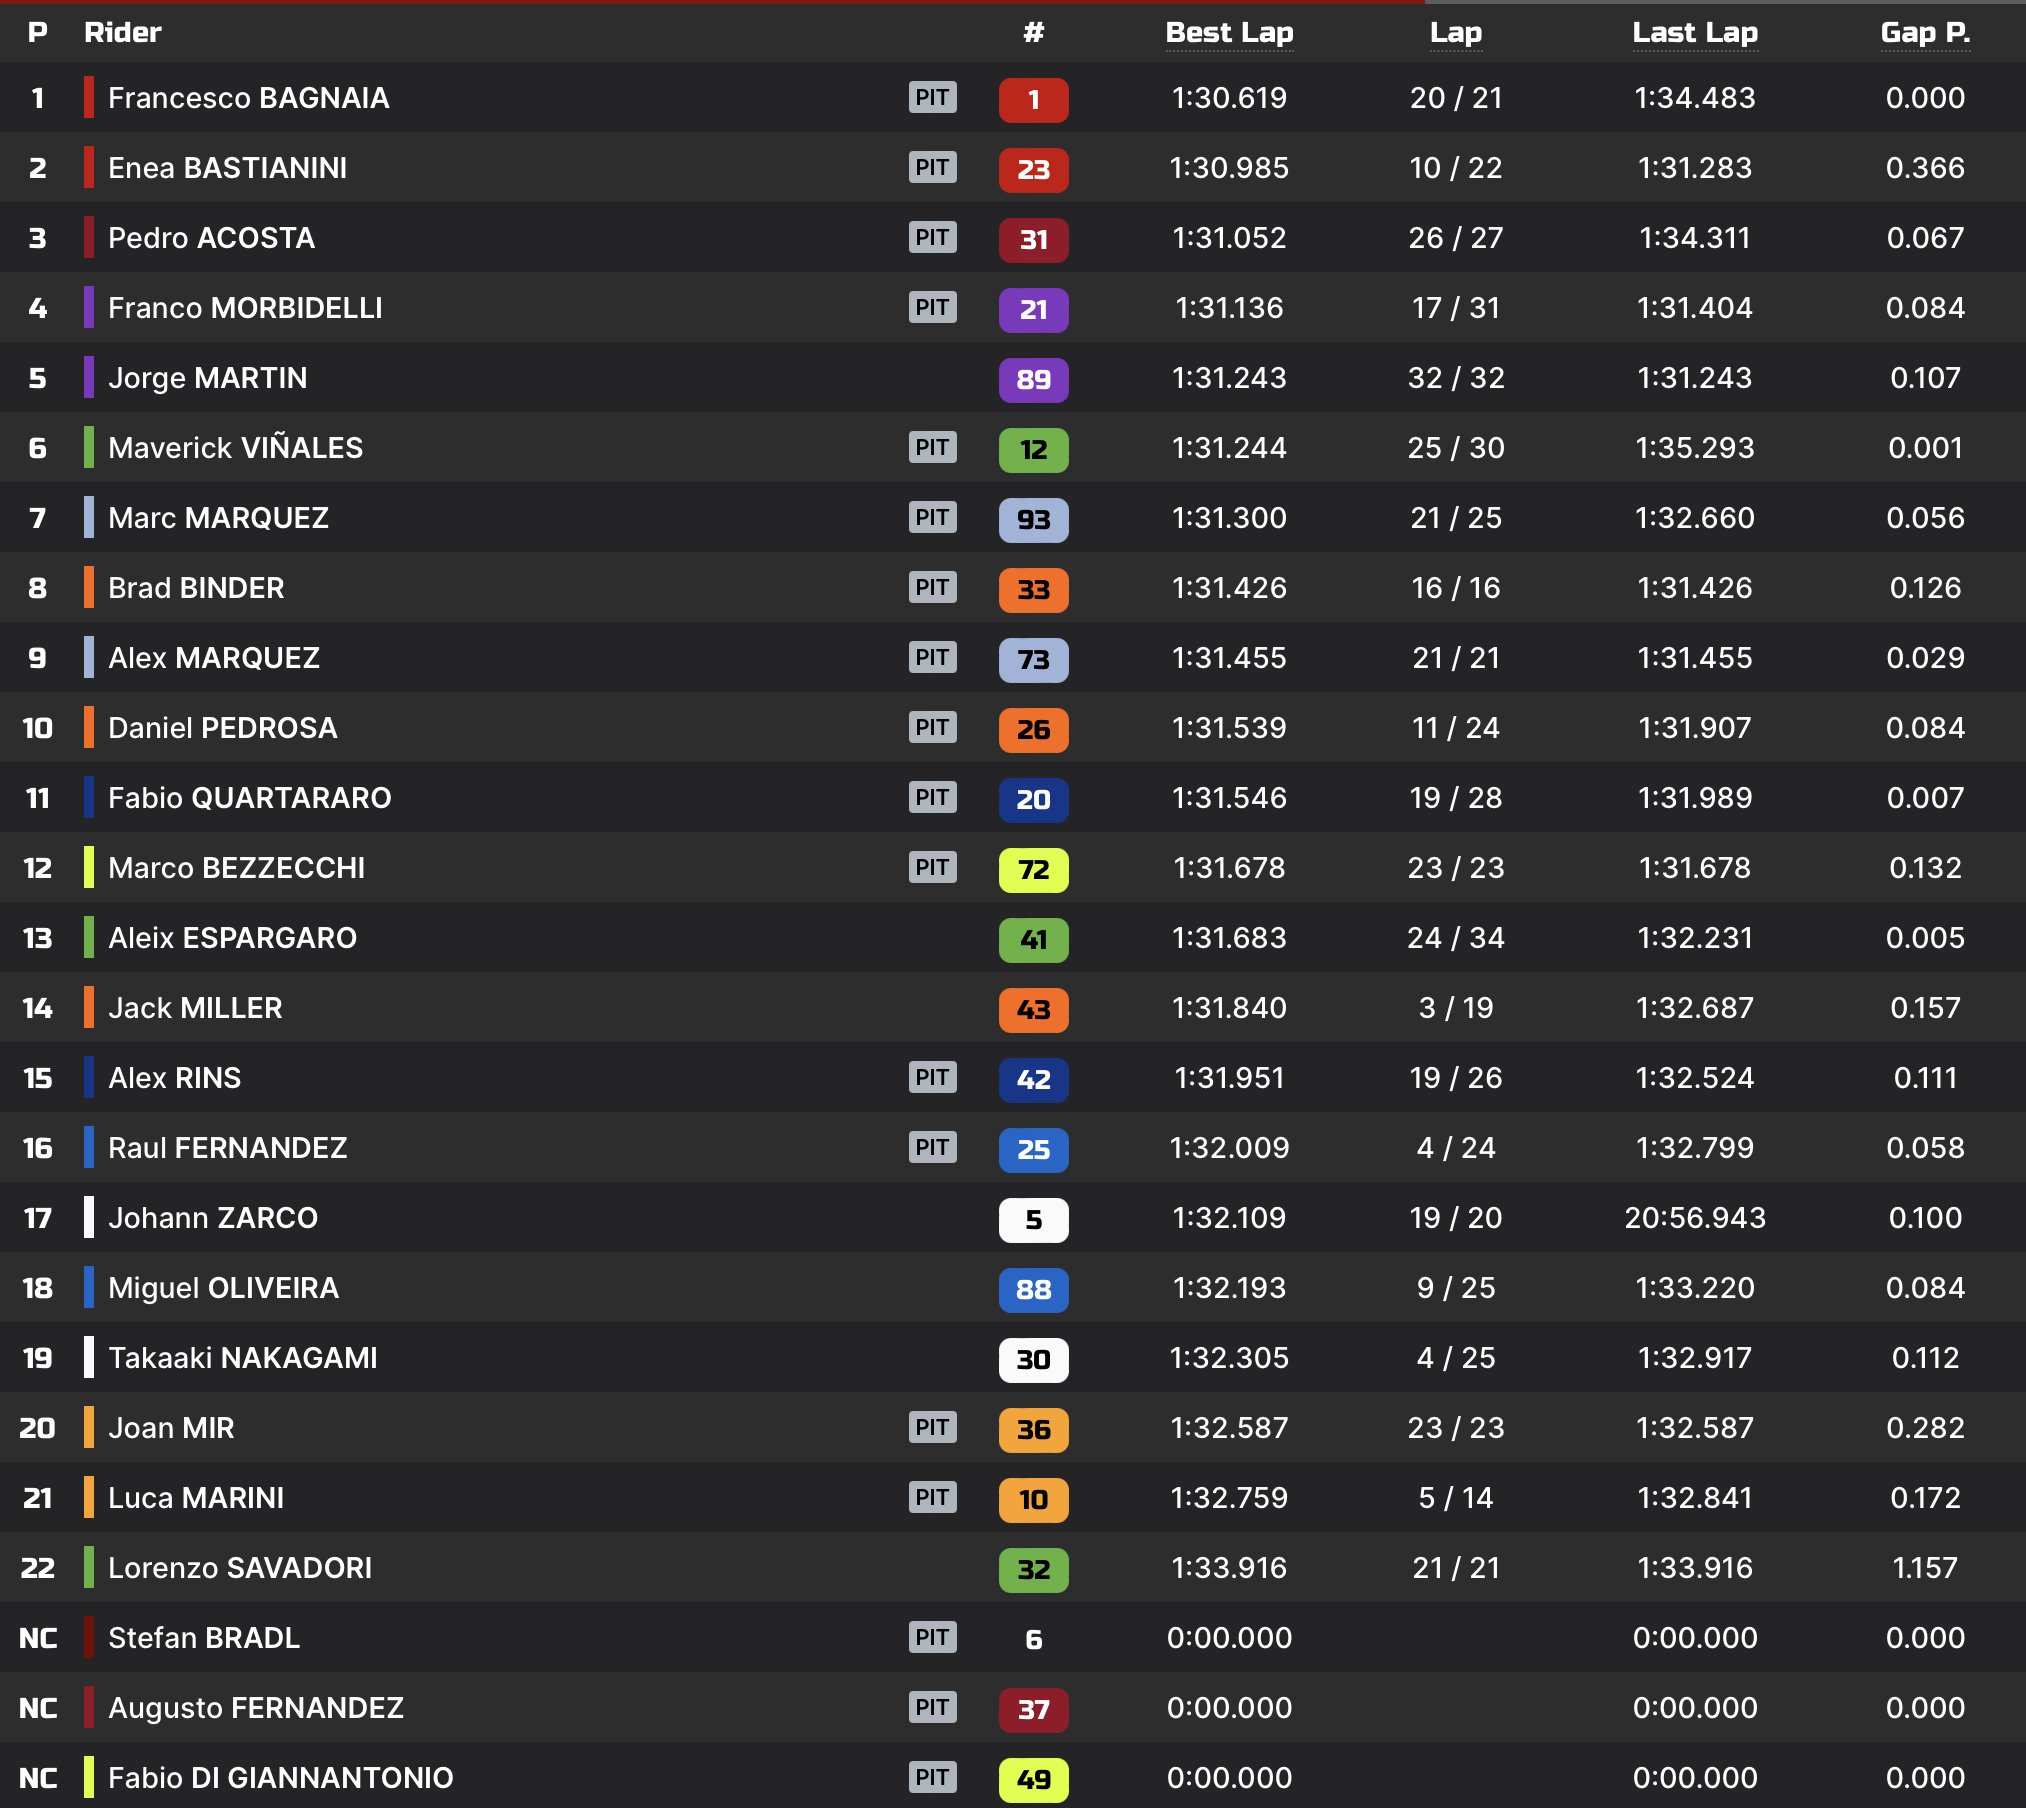Click the white number 5 badge for Zarco
Image resolution: width=2026 pixels, height=1808 pixels.
pyautogui.click(x=1033, y=1219)
